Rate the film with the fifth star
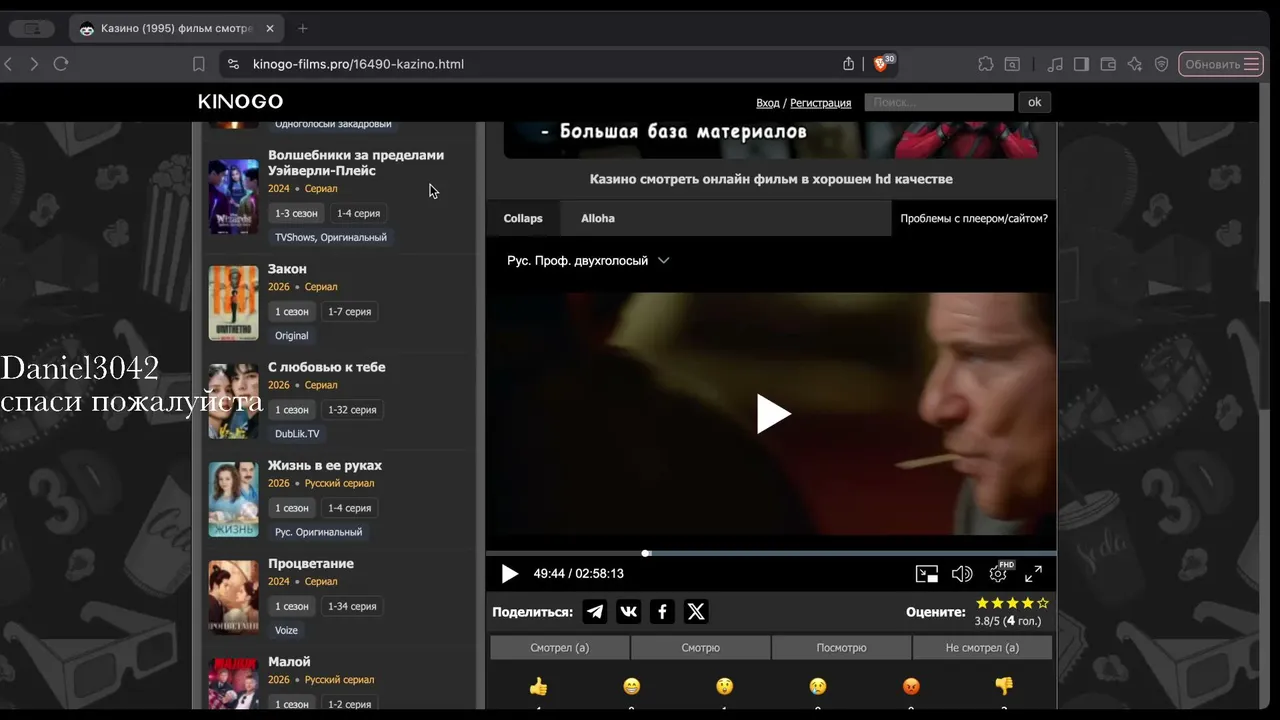This screenshot has height=720, width=1280. click(x=1043, y=603)
